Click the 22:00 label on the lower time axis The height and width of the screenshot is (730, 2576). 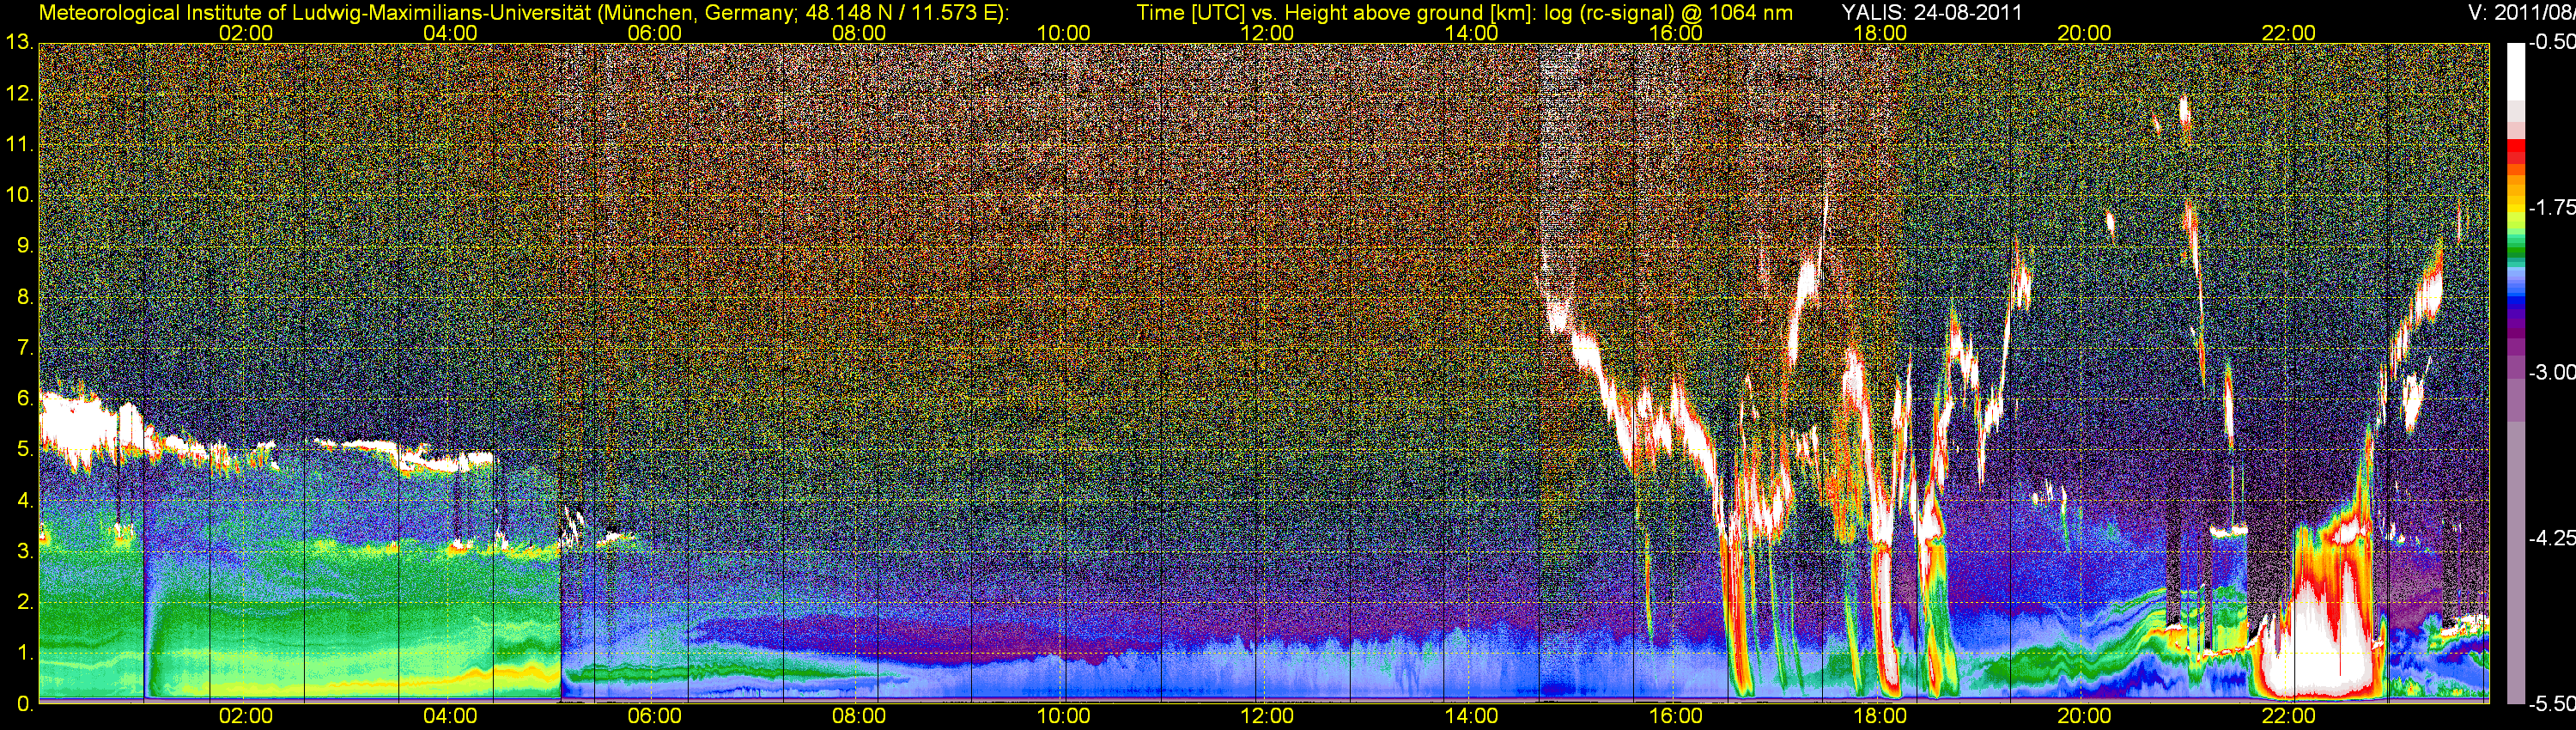click(x=2288, y=716)
